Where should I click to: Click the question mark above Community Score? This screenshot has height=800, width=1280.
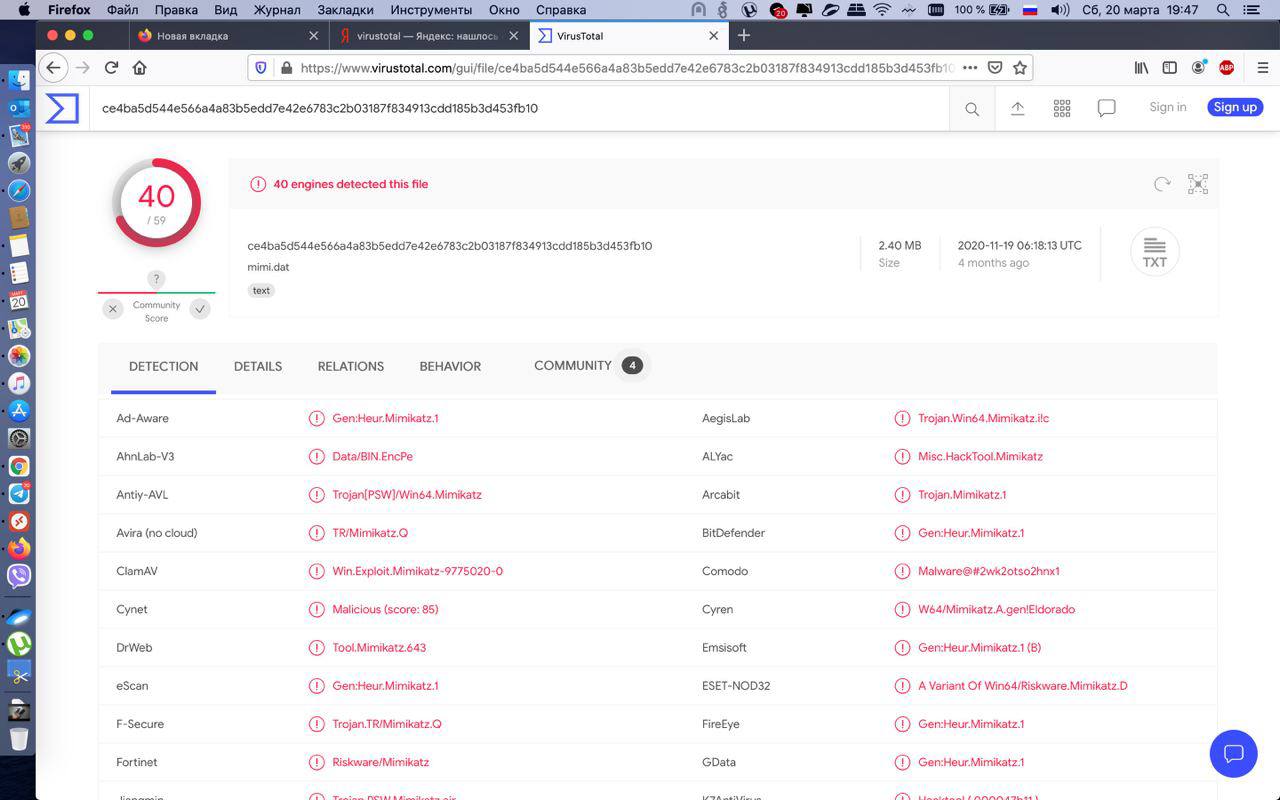point(156,279)
